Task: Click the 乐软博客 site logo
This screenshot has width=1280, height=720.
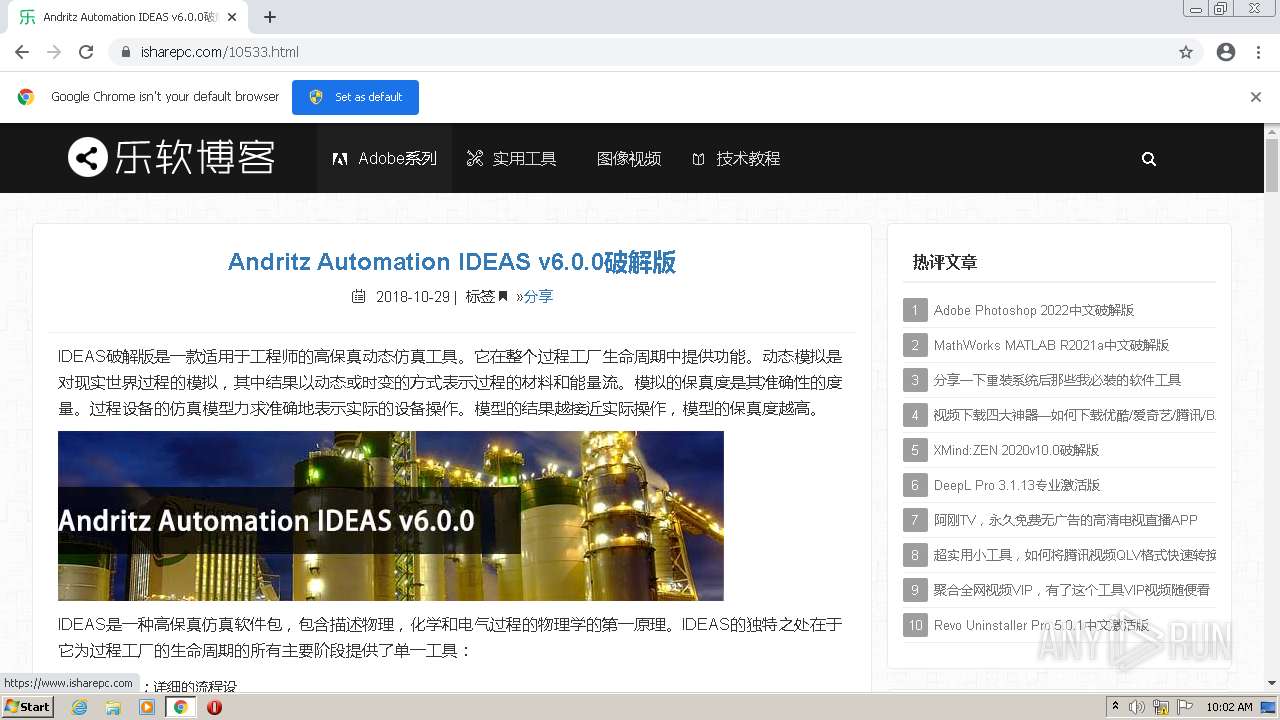Action: [171, 158]
